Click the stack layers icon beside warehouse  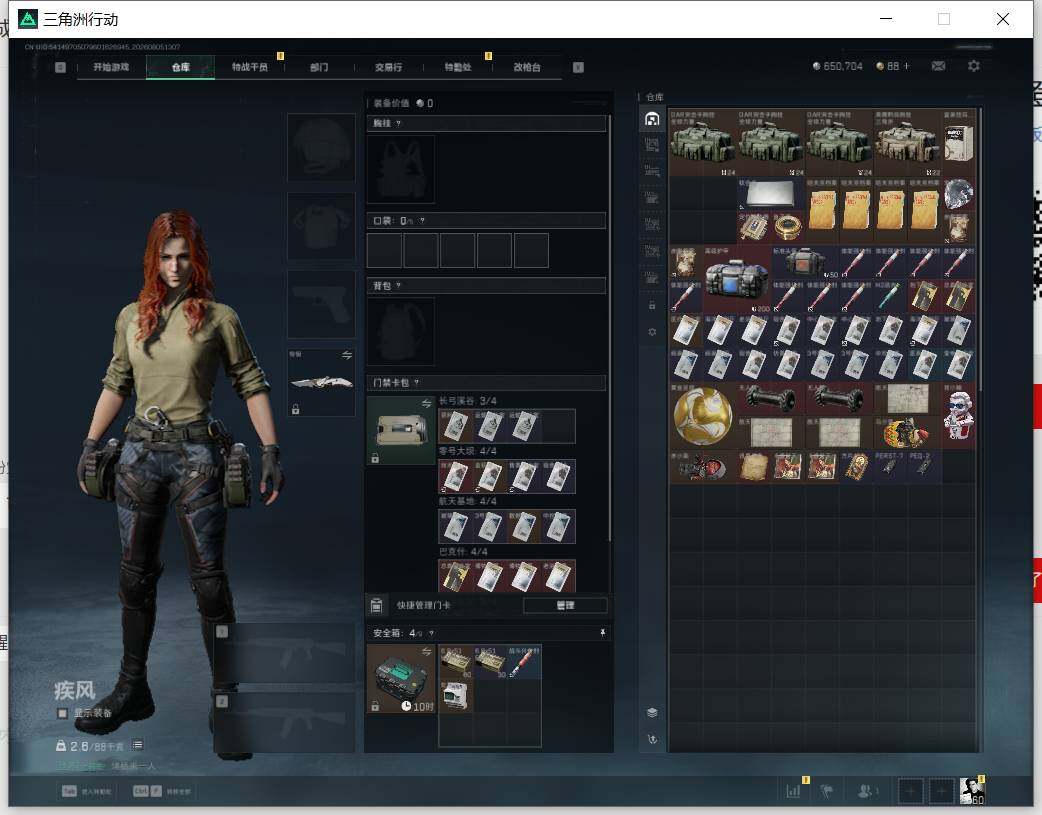coord(652,713)
